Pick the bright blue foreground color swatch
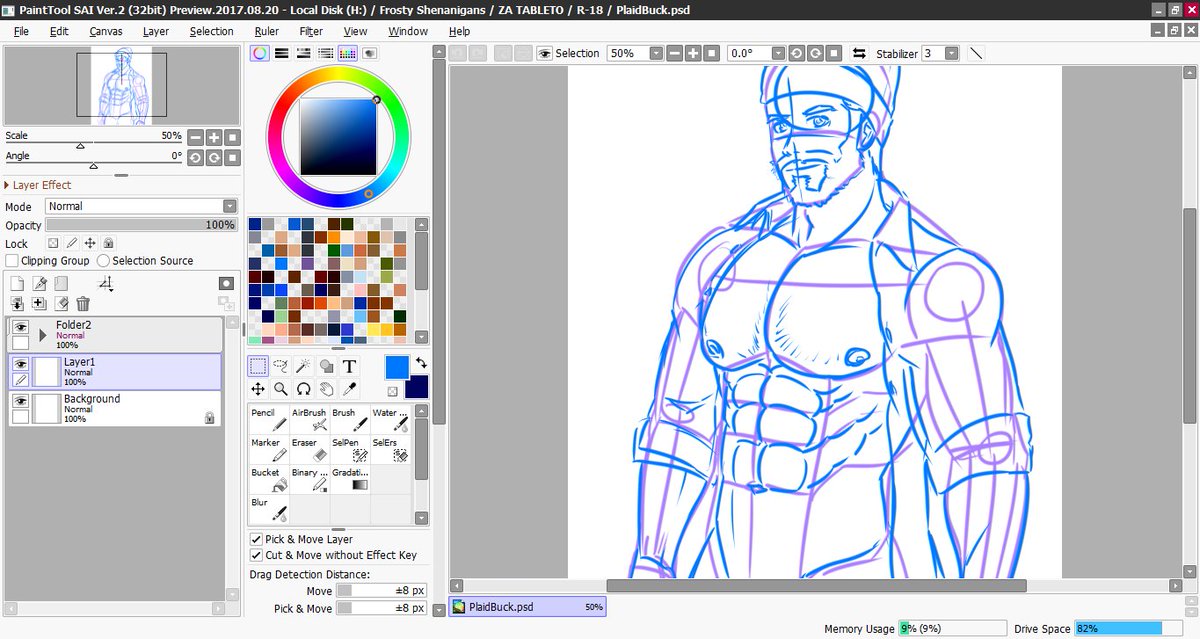 click(397, 367)
